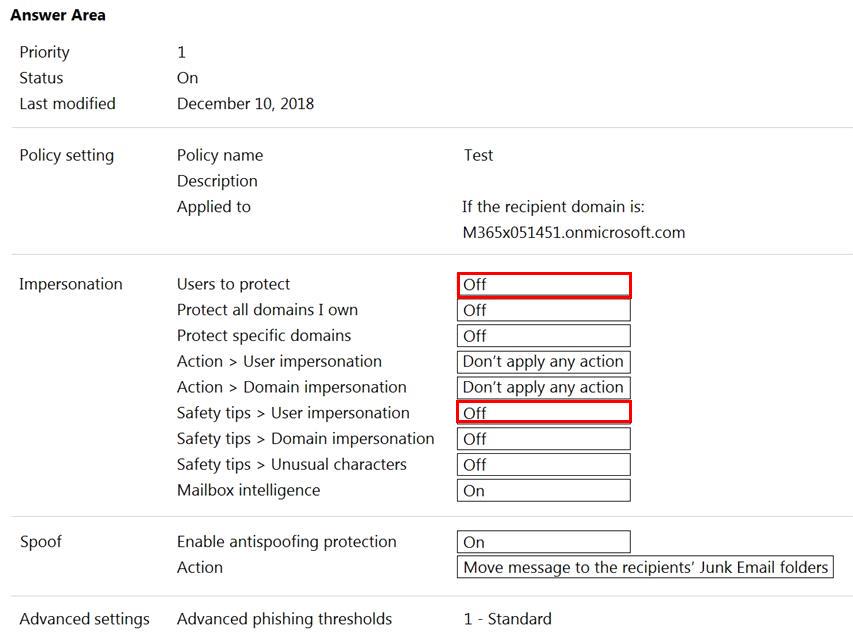Viewport: 853px width, 635px height.
Task: Select the Policy setting section label
Action: (x=66, y=156)
